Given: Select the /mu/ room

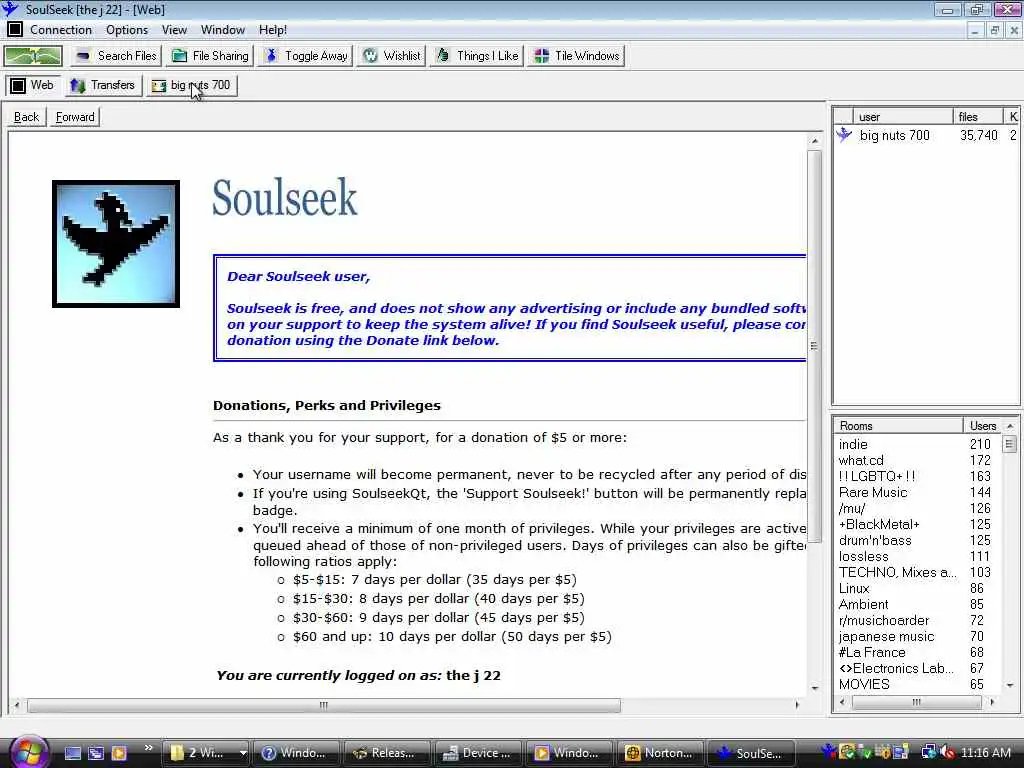Looking at the screenshot, I should tap(918, 508).
